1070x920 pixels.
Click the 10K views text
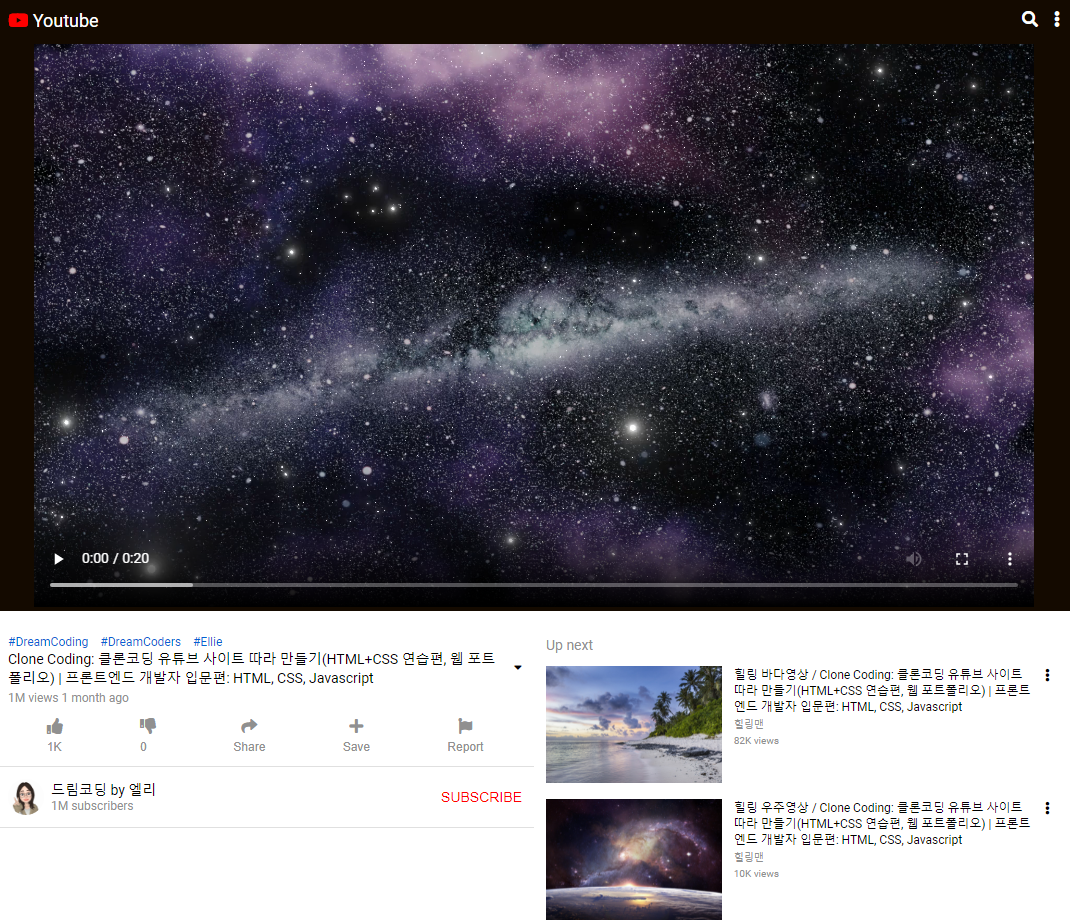[x=756, y=874]
